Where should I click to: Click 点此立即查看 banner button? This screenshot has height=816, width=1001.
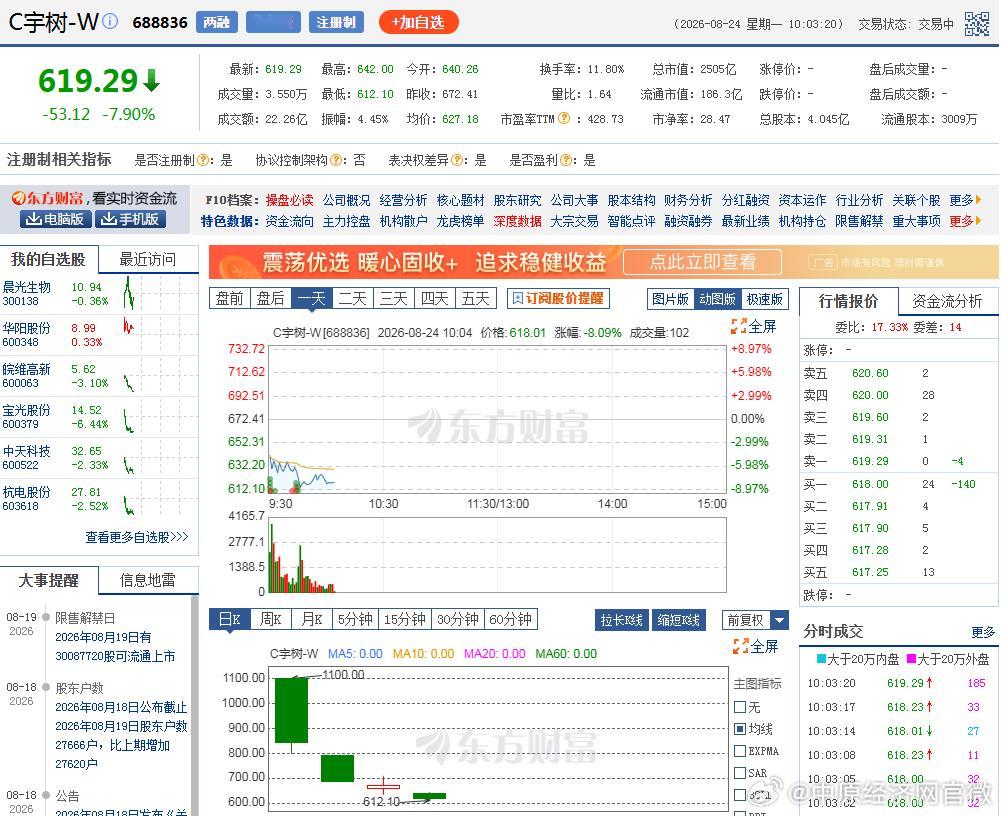pos(702,262)
